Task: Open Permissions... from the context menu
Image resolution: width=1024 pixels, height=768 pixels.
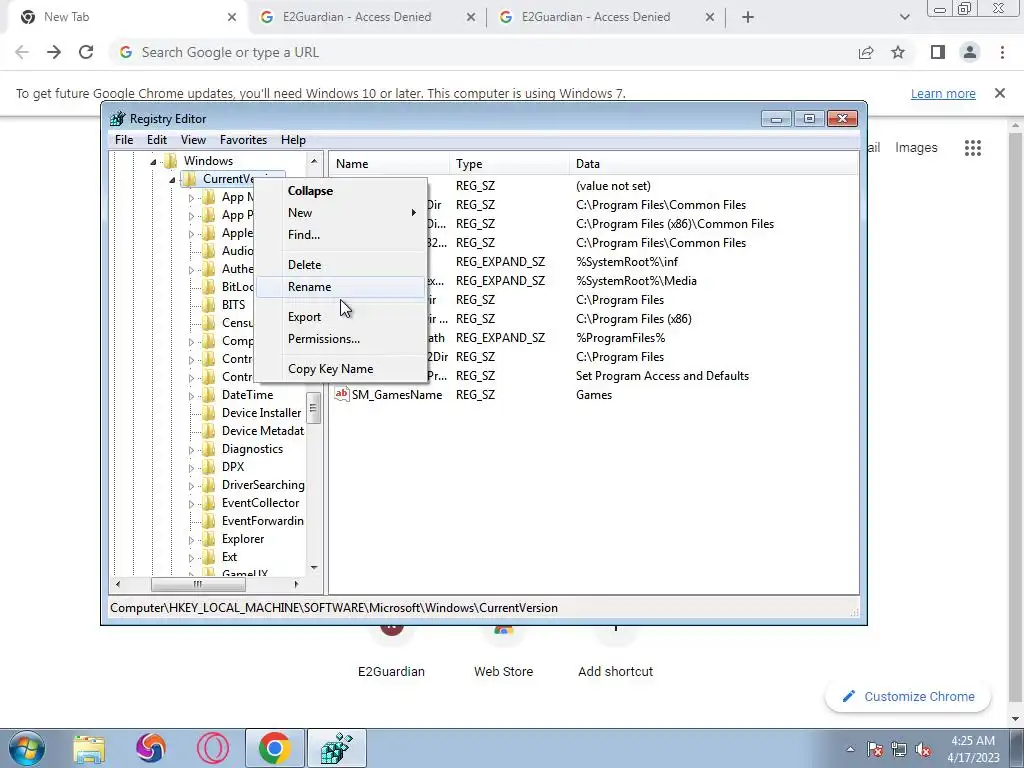Action: click(x=340, y=339)
